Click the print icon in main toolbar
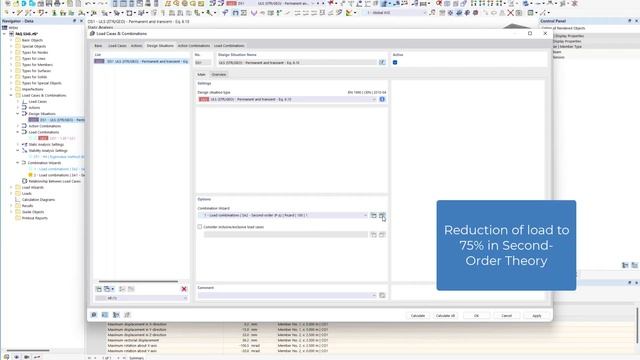Viewport: 640px width, 360px height. point(57,3)
